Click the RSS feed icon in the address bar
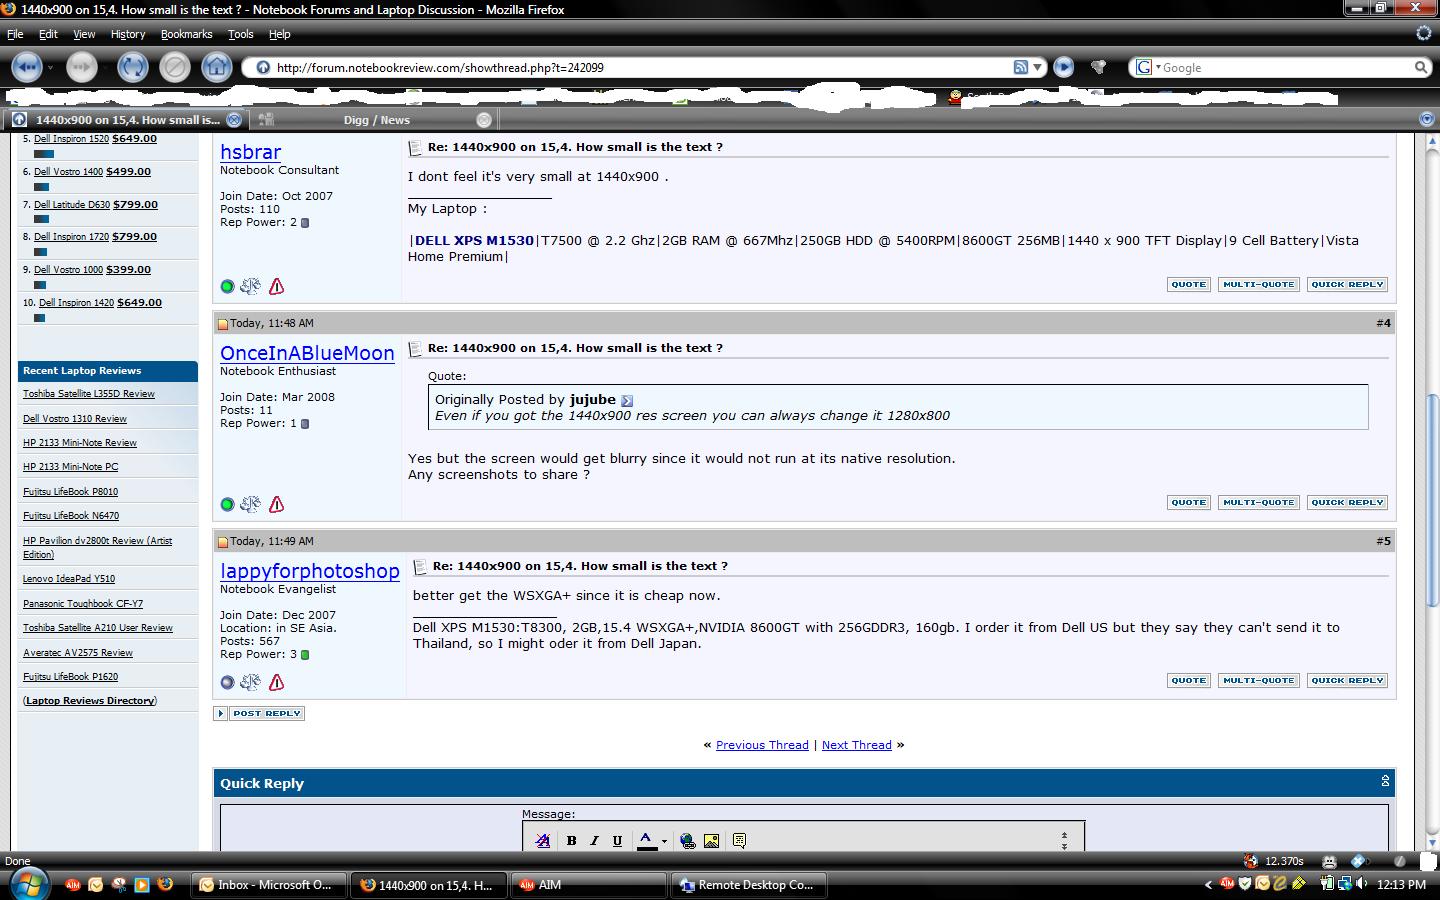Image resolution: width=1440 pixels, height=900 pixels. [1021, 67]
